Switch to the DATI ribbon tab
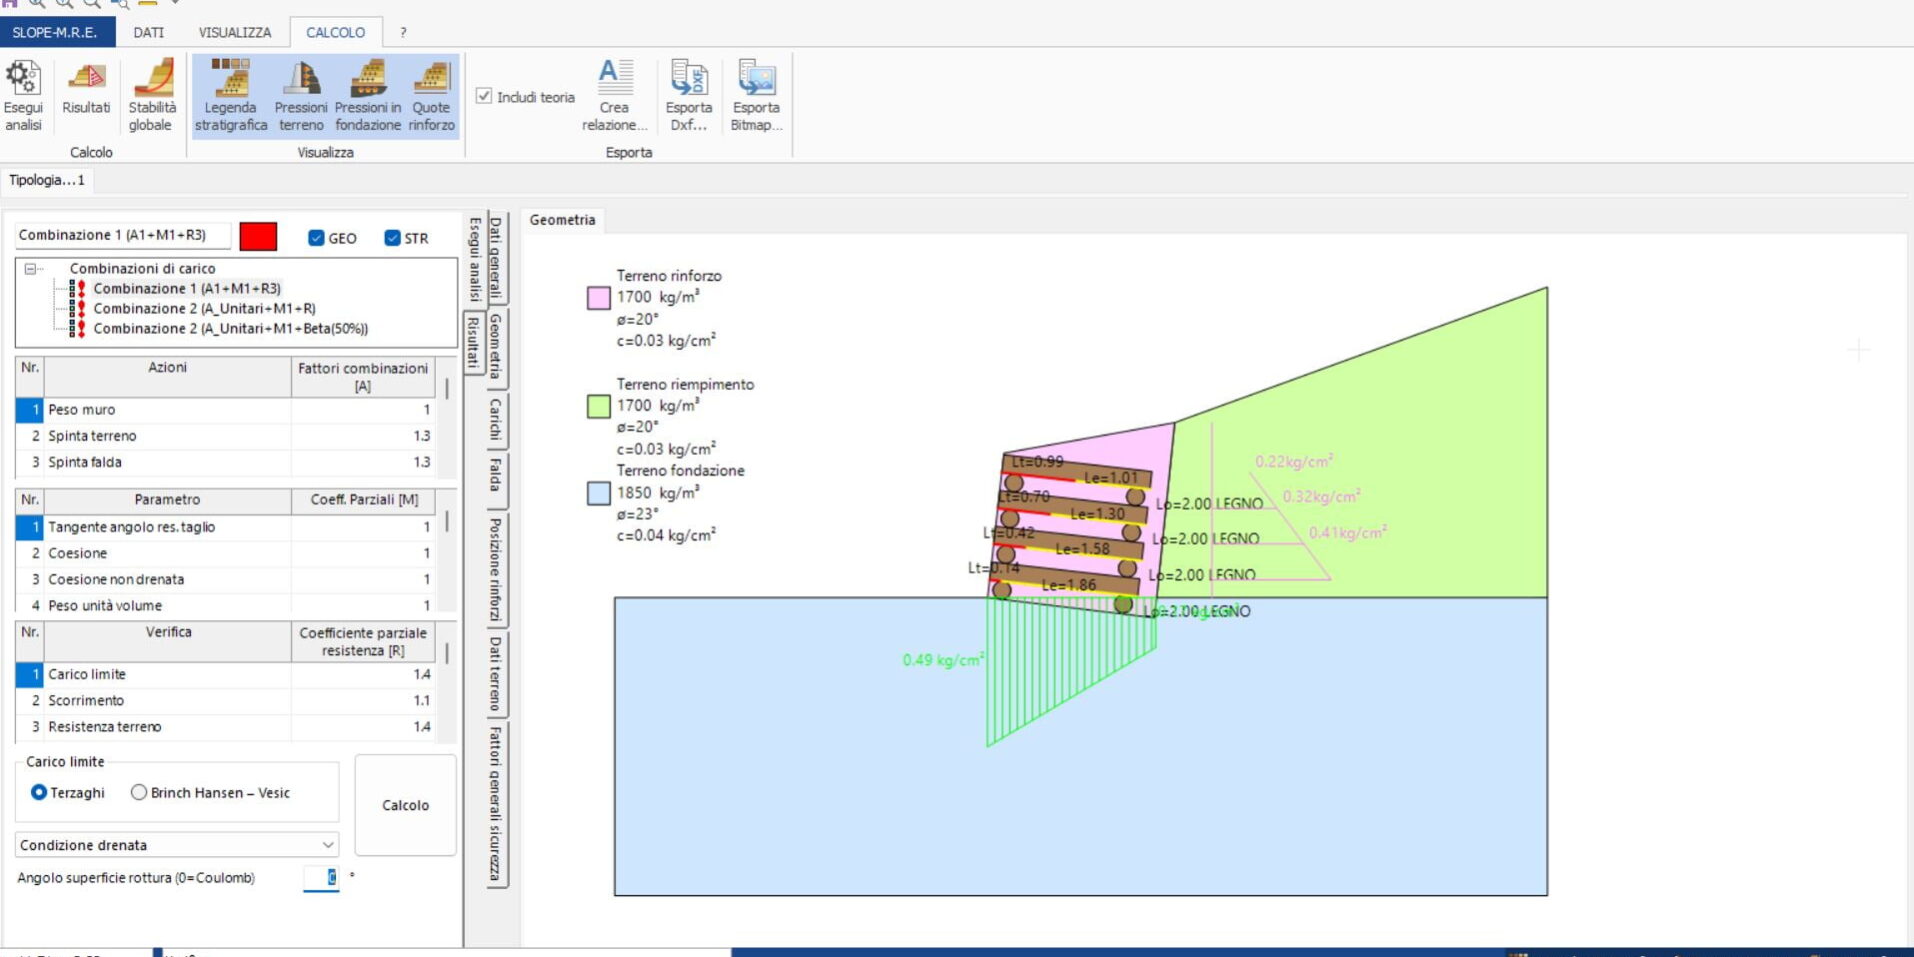Screen dimensions: 1914x957 (148, 32)
